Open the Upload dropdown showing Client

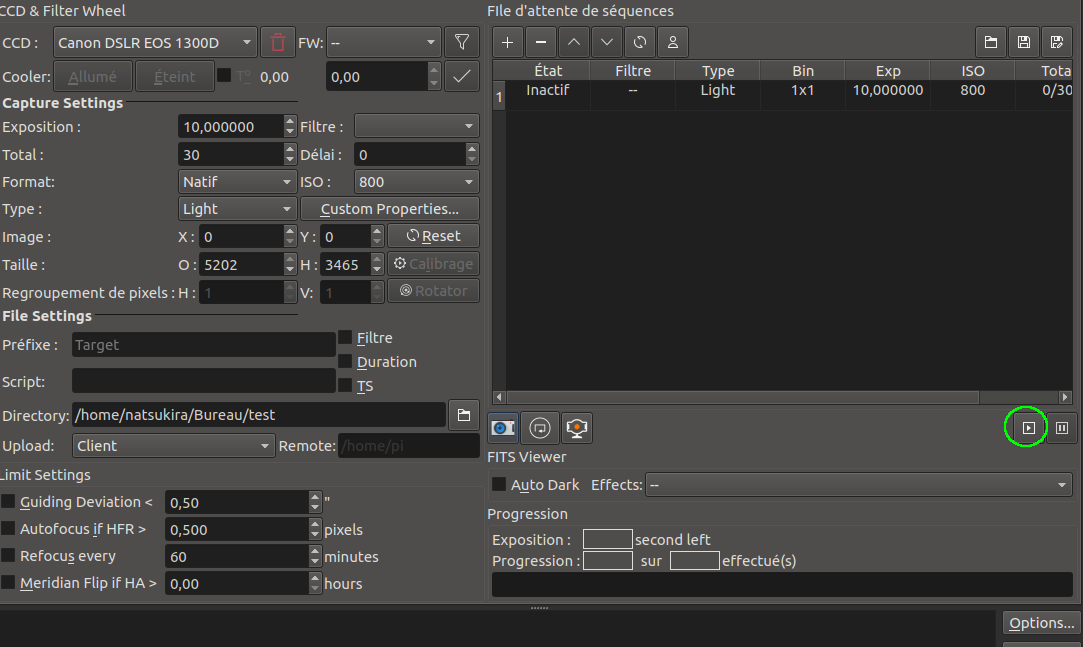(x=173, y=446)
